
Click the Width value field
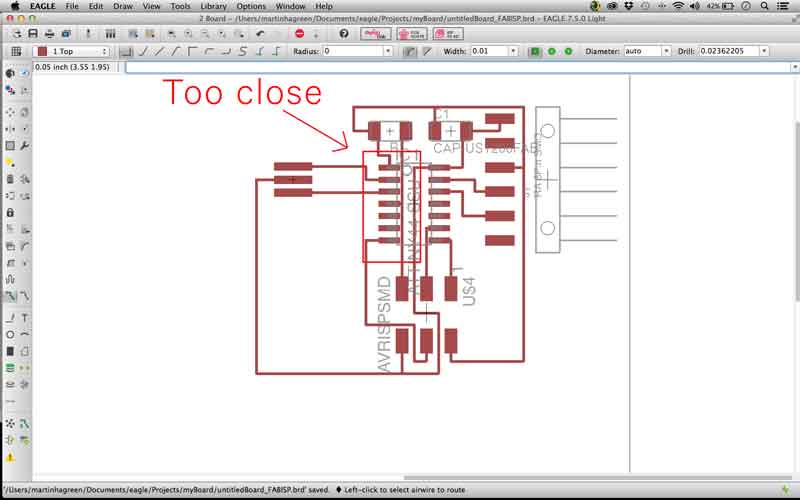tap(489, 52)
